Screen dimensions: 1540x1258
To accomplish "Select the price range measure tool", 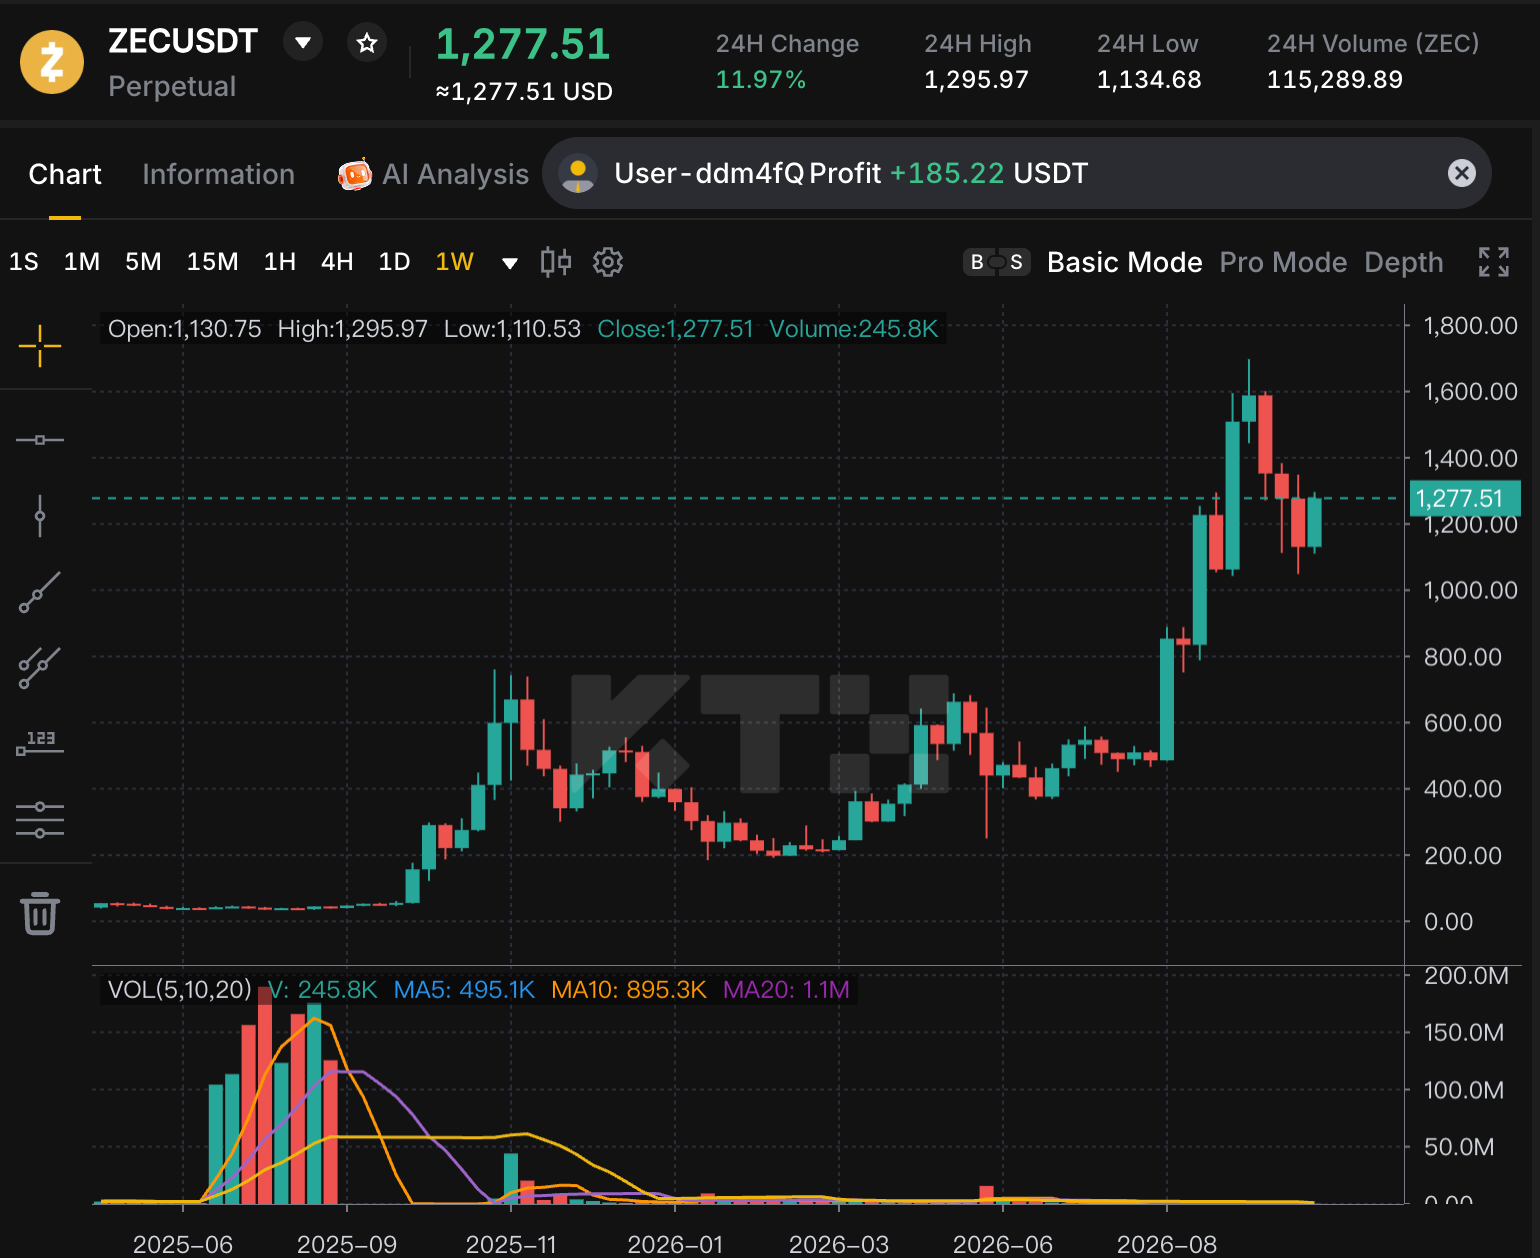I will coord(40,743).
